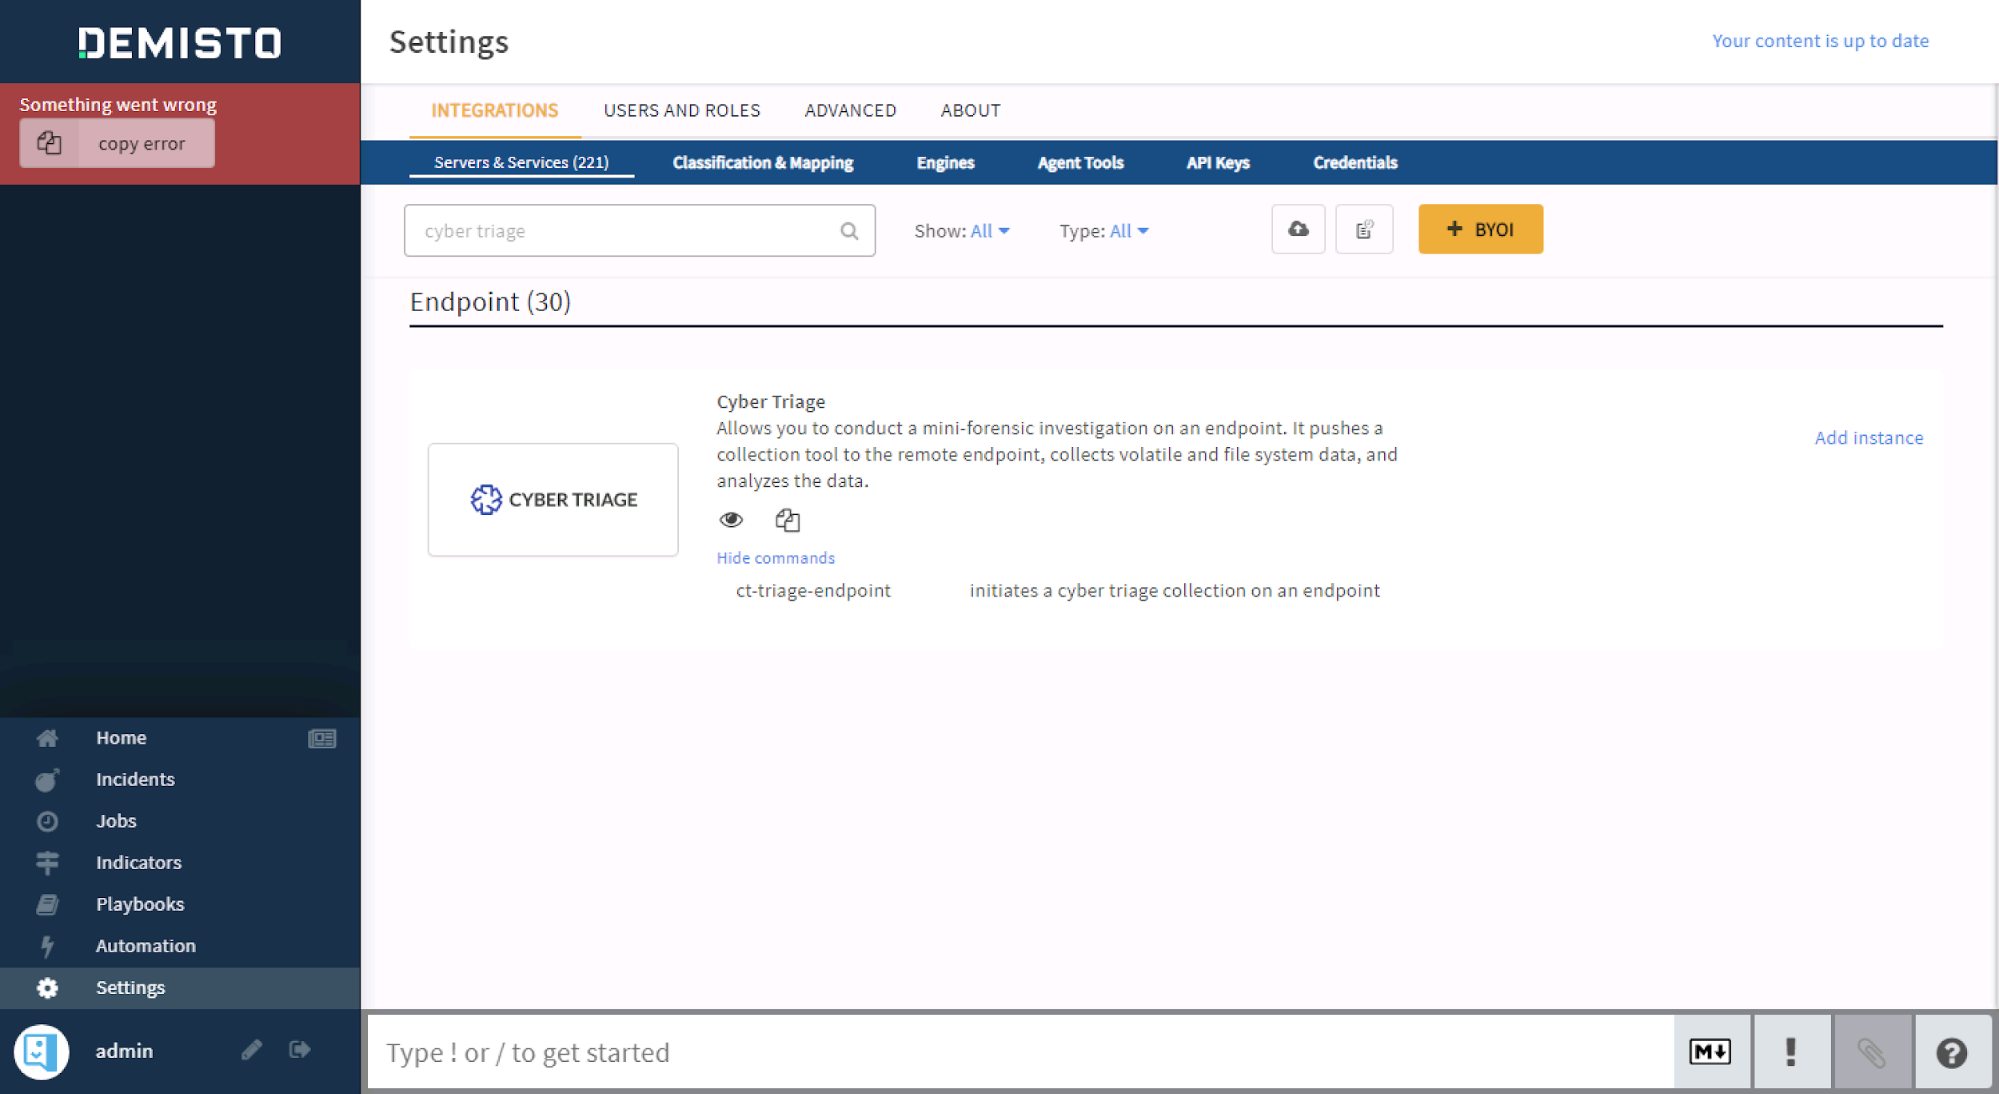The height and width of the screenshot is (1094, 1999).
Task: Click the BYOI button
Action: click(x=1481, y=229)
